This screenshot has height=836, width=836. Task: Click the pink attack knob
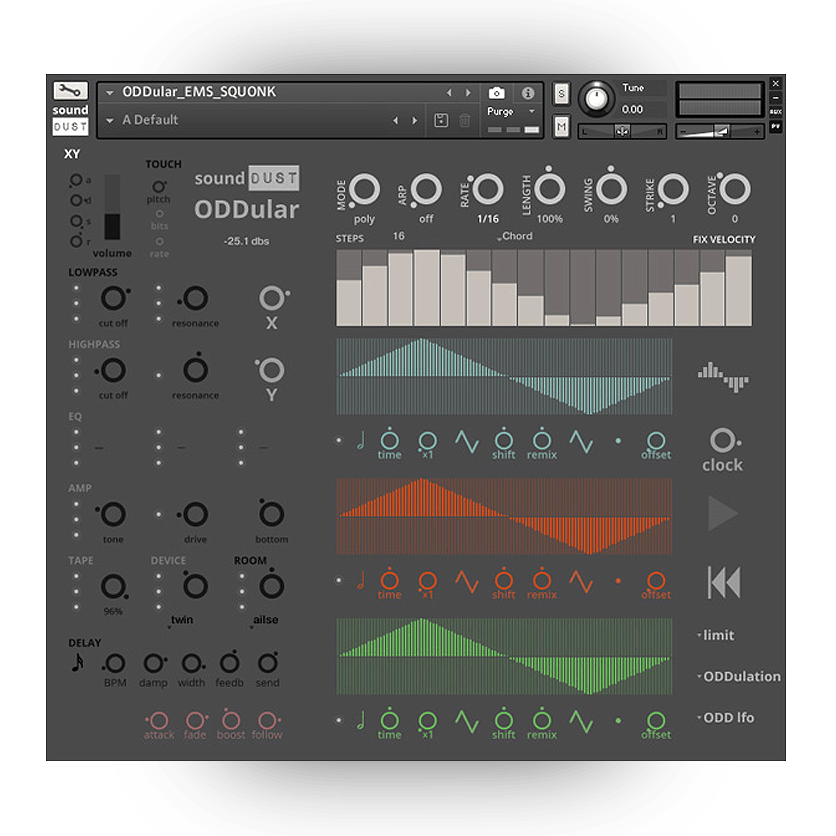coord(158,720)
